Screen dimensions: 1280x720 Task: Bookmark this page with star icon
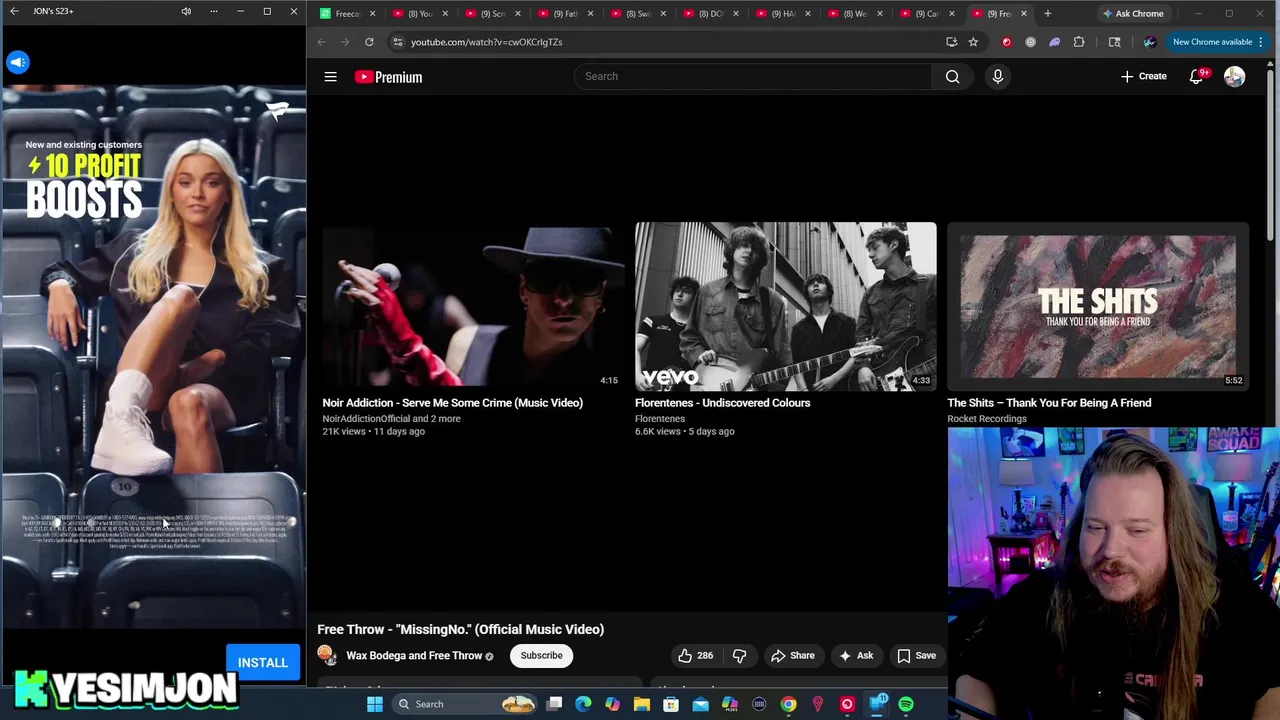tap(973, 42)
